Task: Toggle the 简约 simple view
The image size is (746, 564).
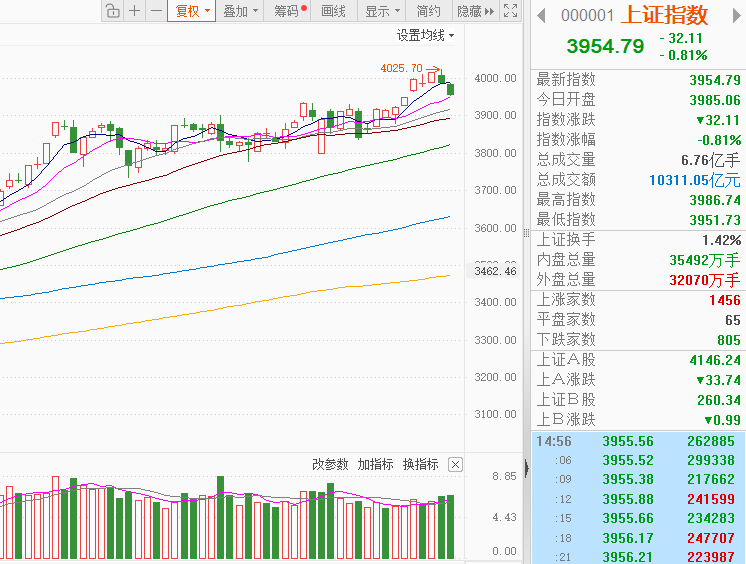Action: click(428, 11)
